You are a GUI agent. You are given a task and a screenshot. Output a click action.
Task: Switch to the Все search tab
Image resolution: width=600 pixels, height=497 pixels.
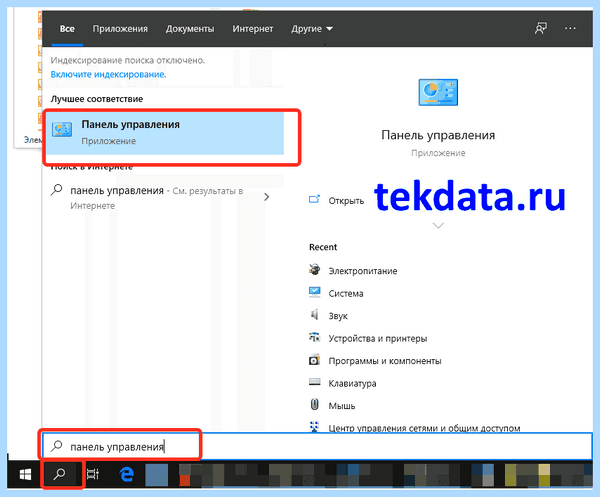(67, 29)
